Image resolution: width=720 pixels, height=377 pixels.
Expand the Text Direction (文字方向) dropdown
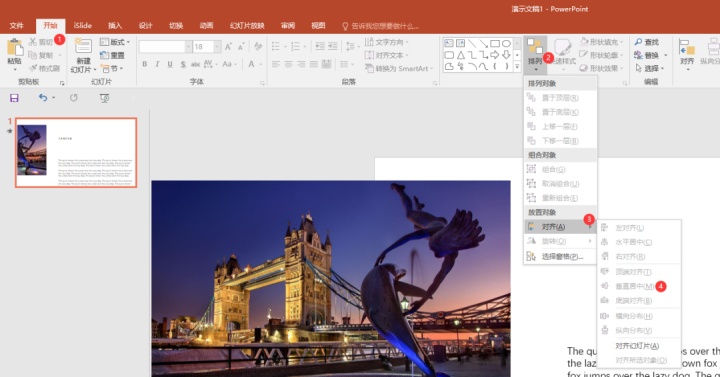click(387, 42)
